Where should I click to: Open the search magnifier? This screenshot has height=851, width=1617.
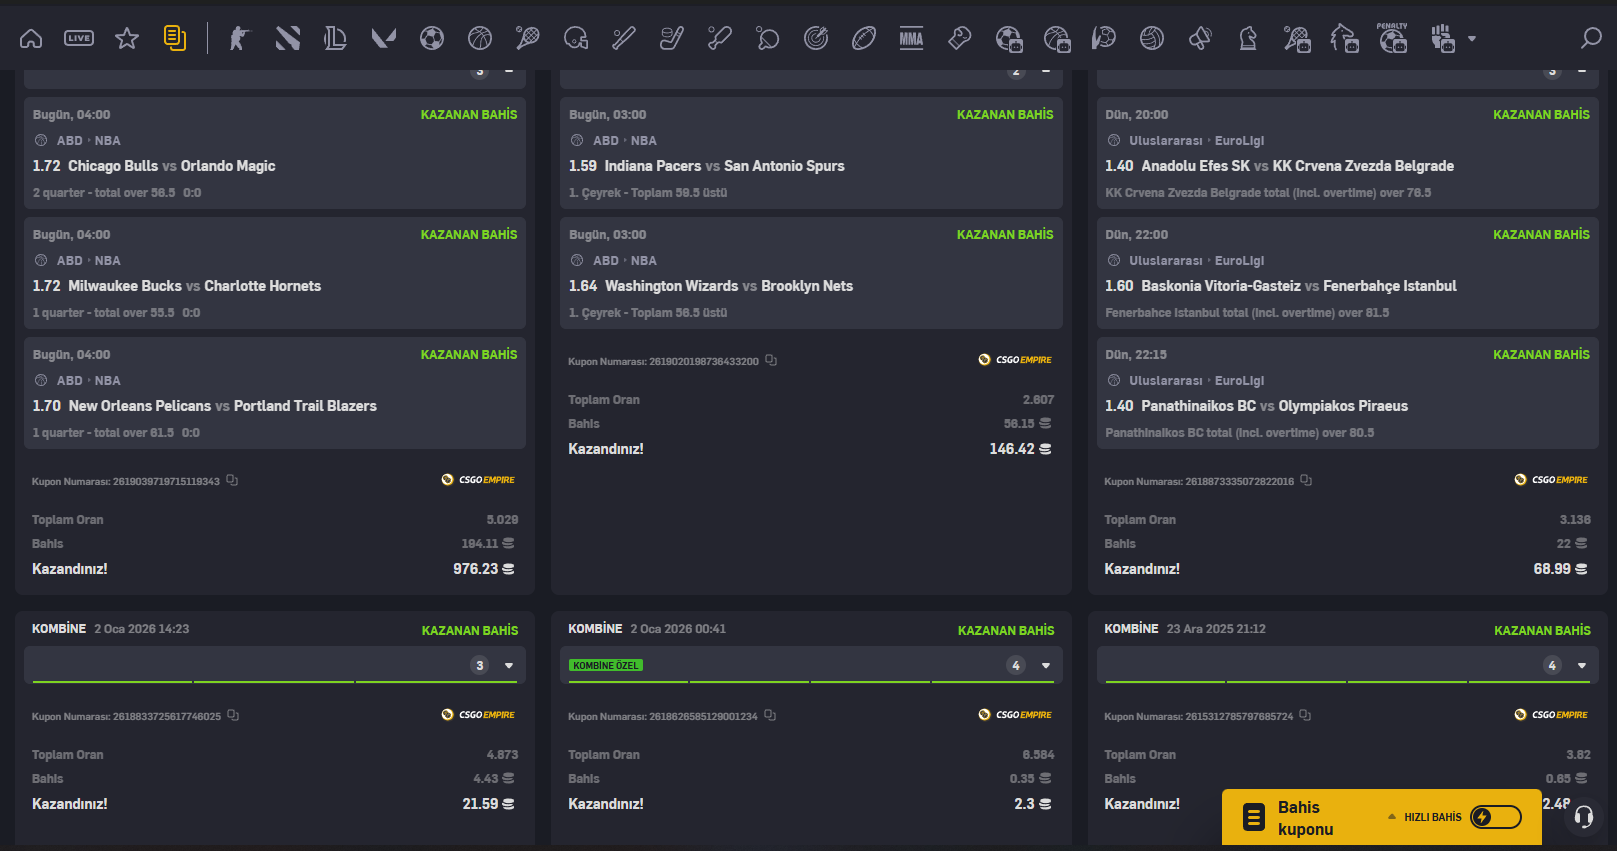1590,39
